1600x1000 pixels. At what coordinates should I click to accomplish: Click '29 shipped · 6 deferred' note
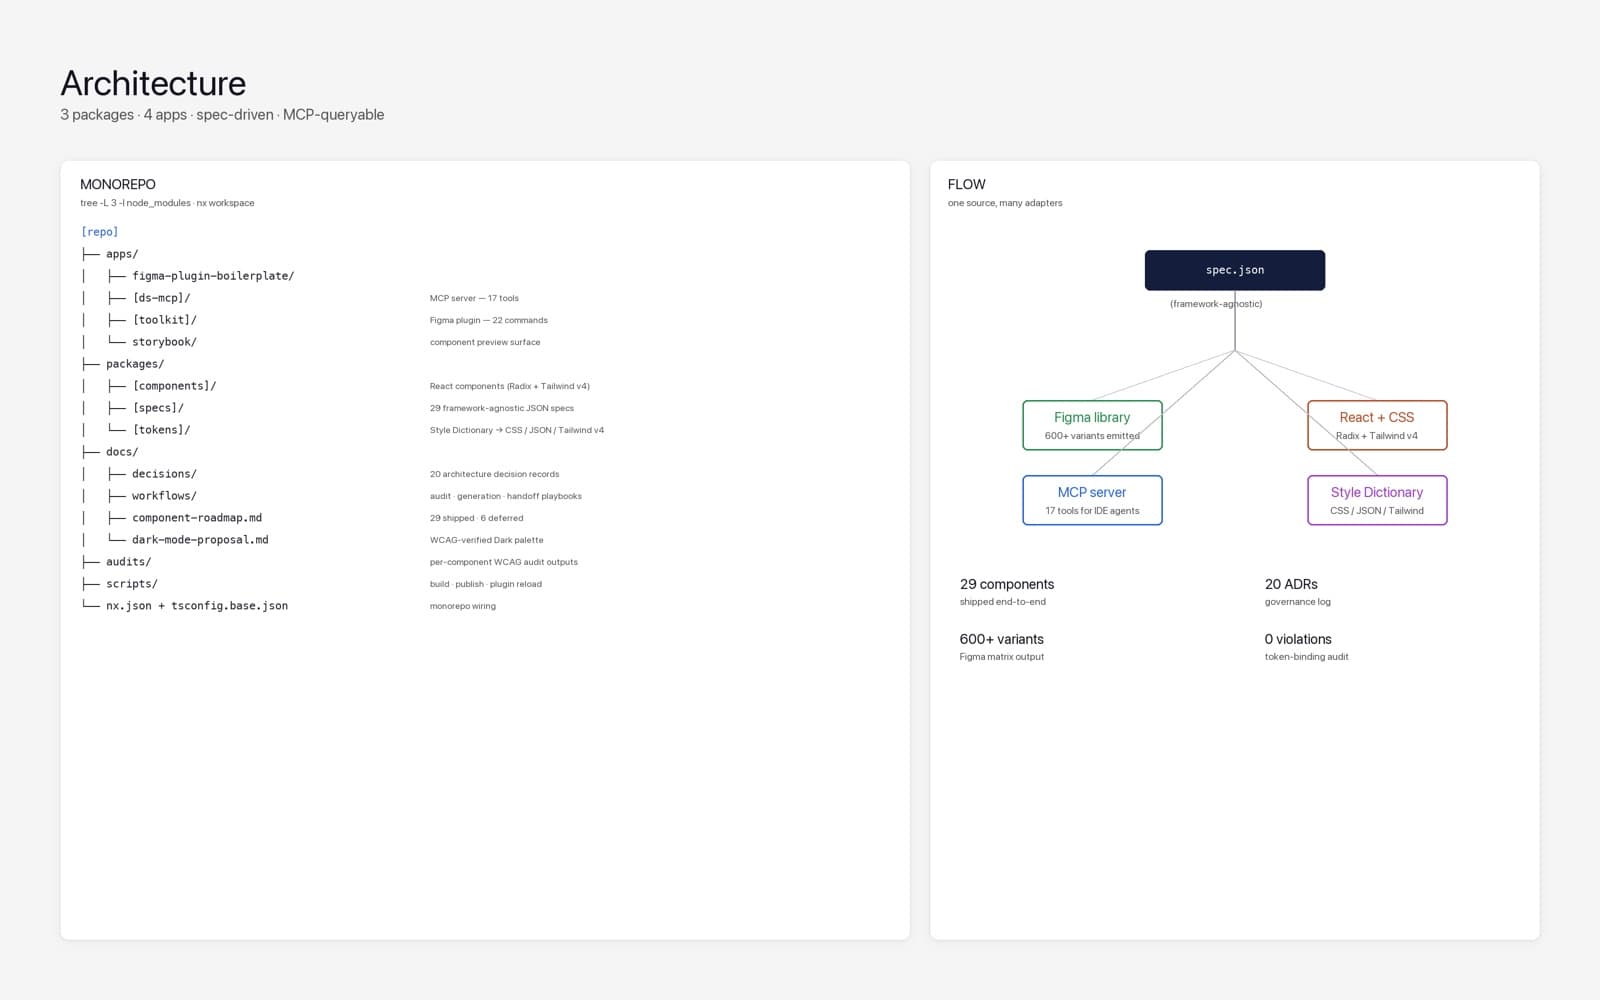[x=476, y=518]
